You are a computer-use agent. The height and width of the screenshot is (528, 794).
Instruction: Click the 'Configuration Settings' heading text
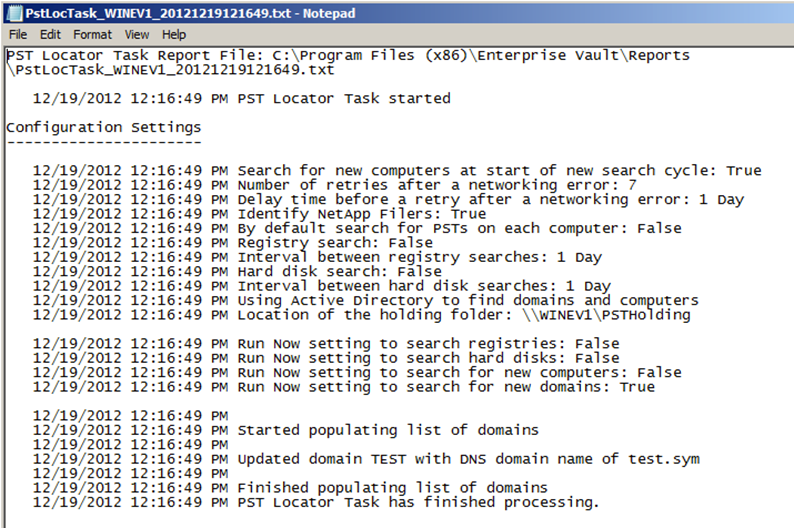tap(103, 127)
